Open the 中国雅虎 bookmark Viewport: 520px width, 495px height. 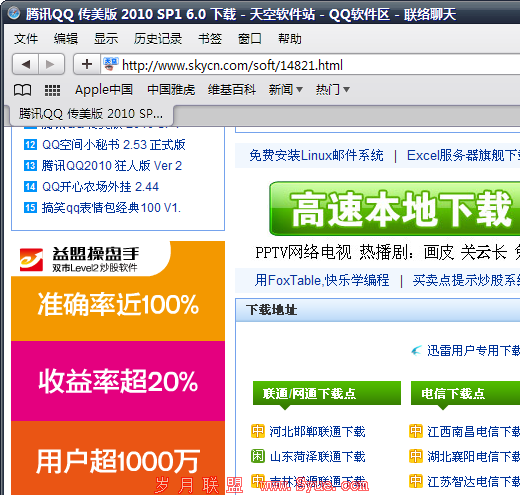click(x=171, y=90)
